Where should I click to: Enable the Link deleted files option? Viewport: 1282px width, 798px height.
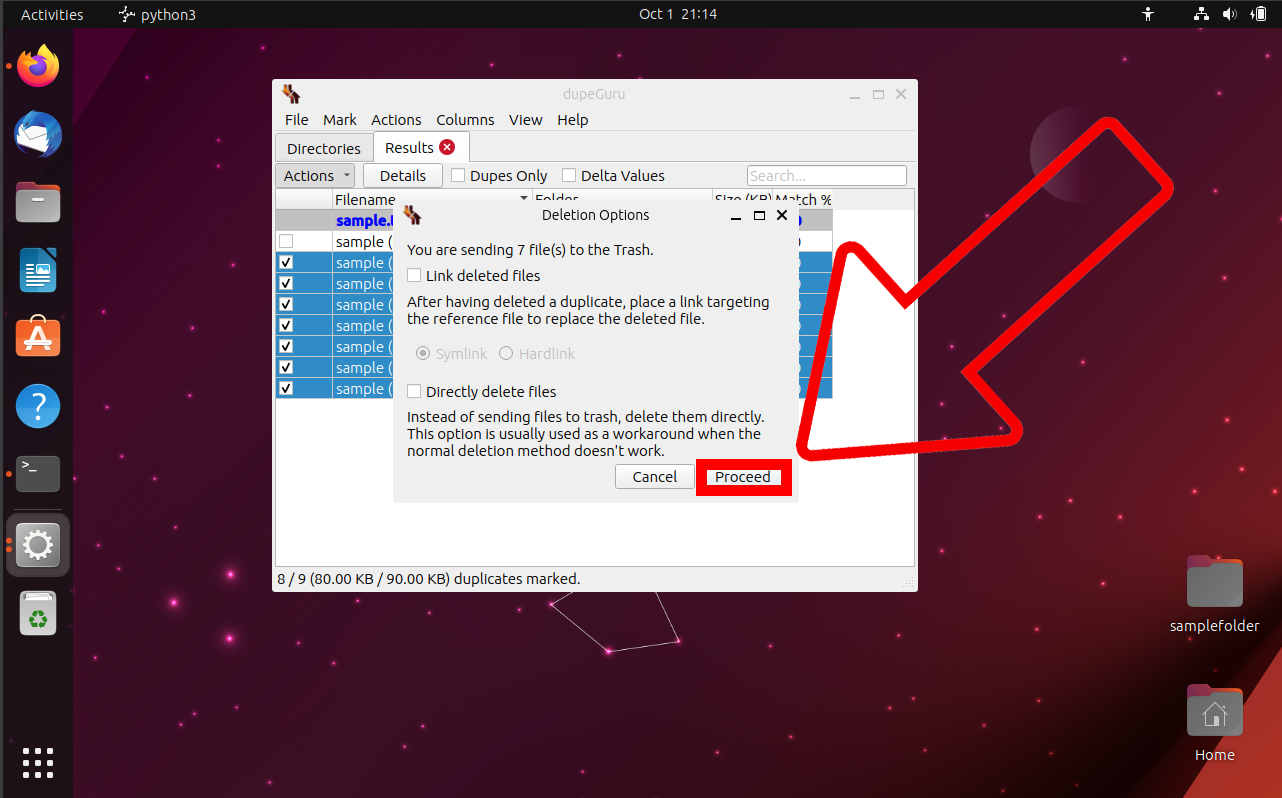click(x=413, y=275)
